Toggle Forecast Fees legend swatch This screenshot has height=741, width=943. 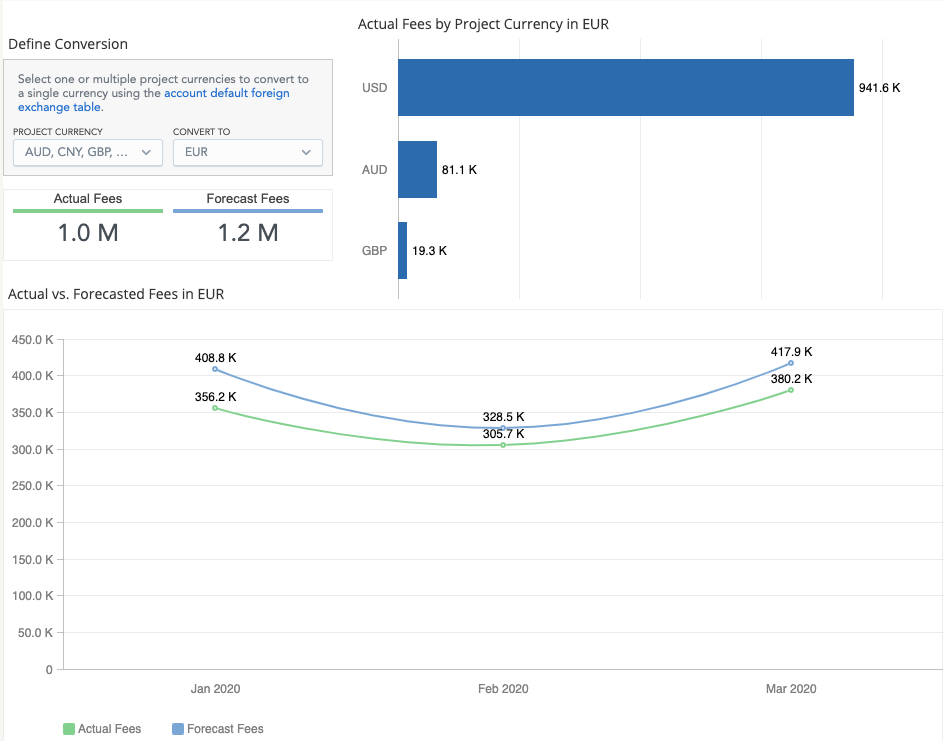point(177,729)
